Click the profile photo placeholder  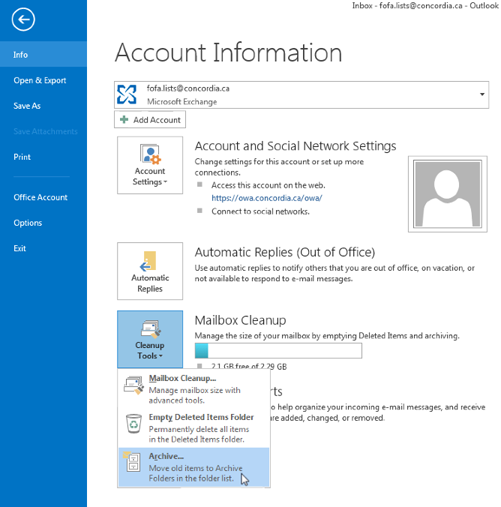[447, 194]
